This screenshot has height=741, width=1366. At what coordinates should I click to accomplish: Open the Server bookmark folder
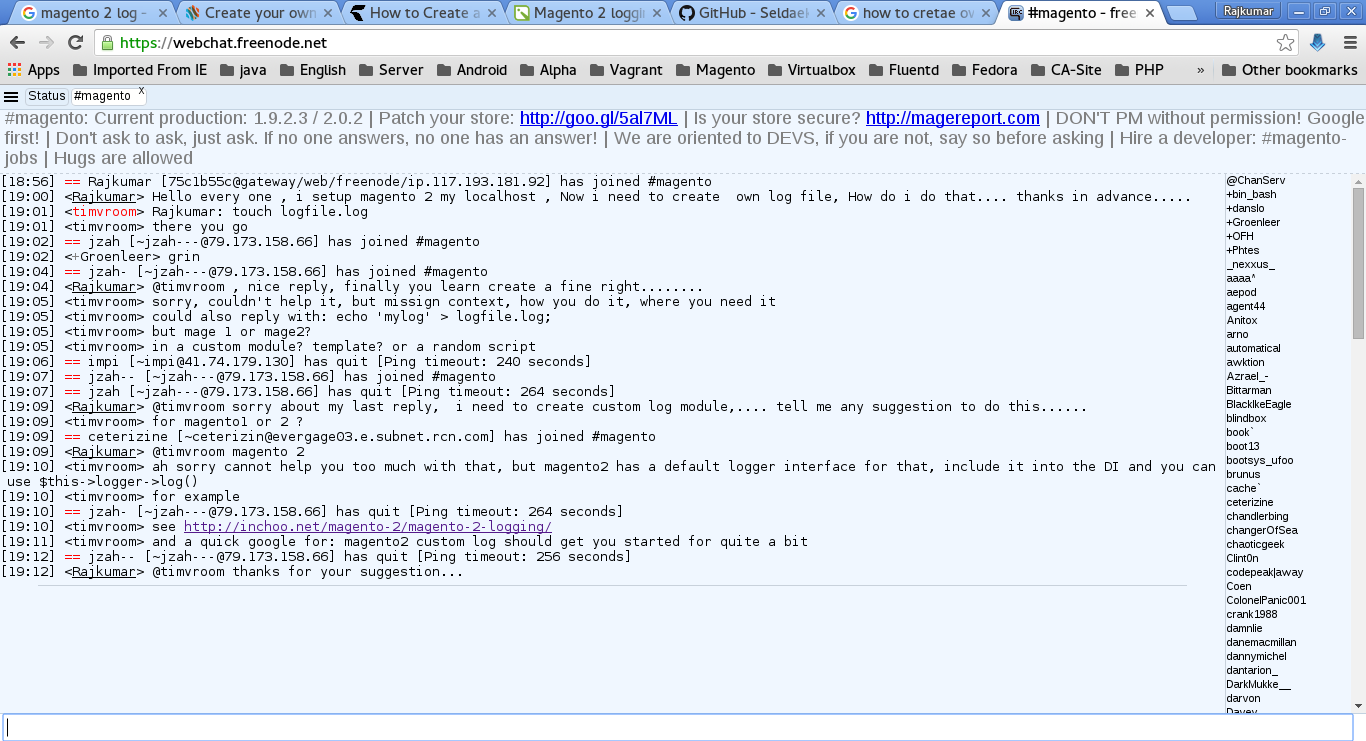[391, 70]
